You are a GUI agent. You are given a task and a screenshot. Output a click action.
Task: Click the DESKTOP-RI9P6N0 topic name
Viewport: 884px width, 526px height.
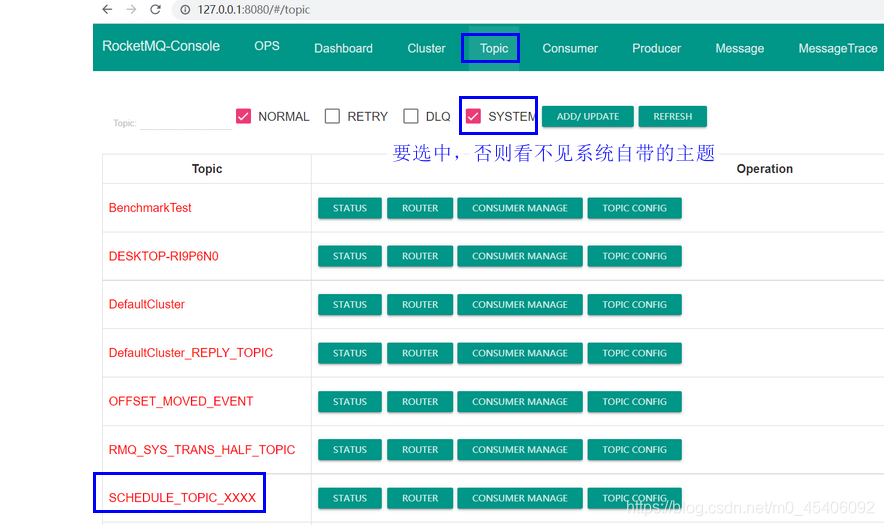tap(163, 256)
